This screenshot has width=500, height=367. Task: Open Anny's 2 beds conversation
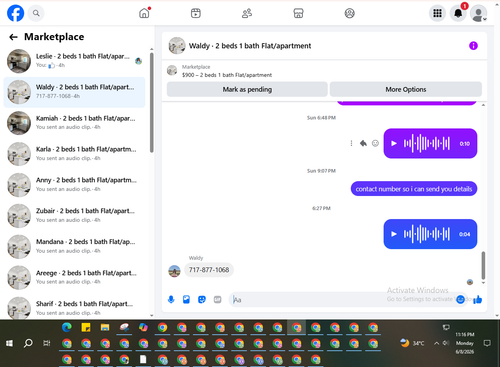pyautogui.click(x=75, y=185)
